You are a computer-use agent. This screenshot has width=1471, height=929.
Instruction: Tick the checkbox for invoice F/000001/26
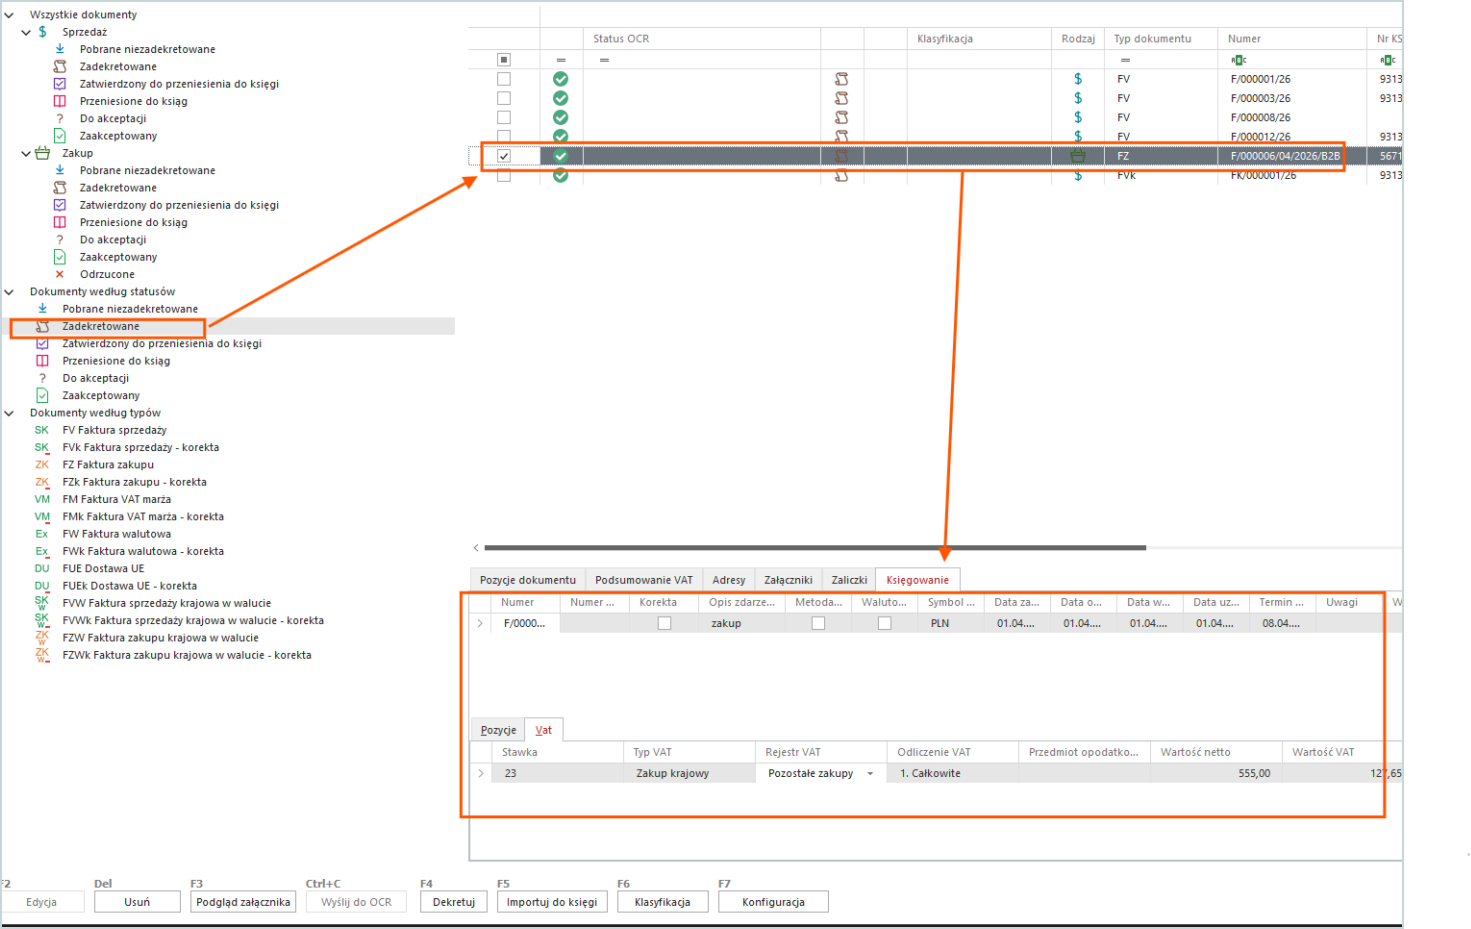[x=504, y=79]
